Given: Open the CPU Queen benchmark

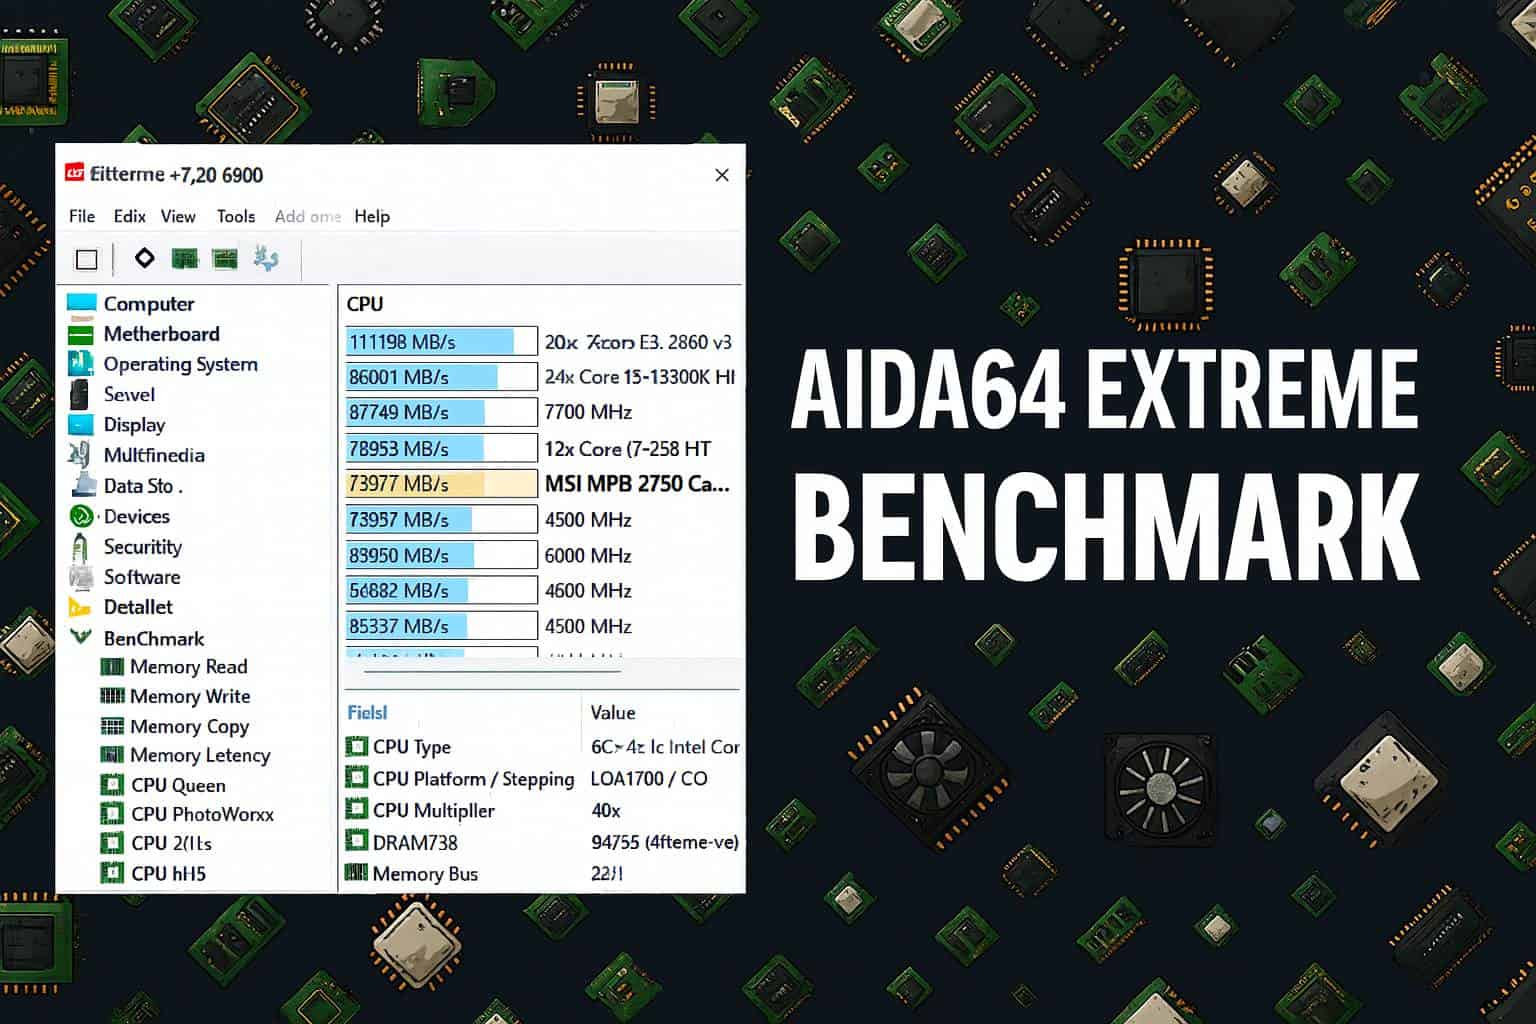Looking at the screenshot, I should point(113,785).
